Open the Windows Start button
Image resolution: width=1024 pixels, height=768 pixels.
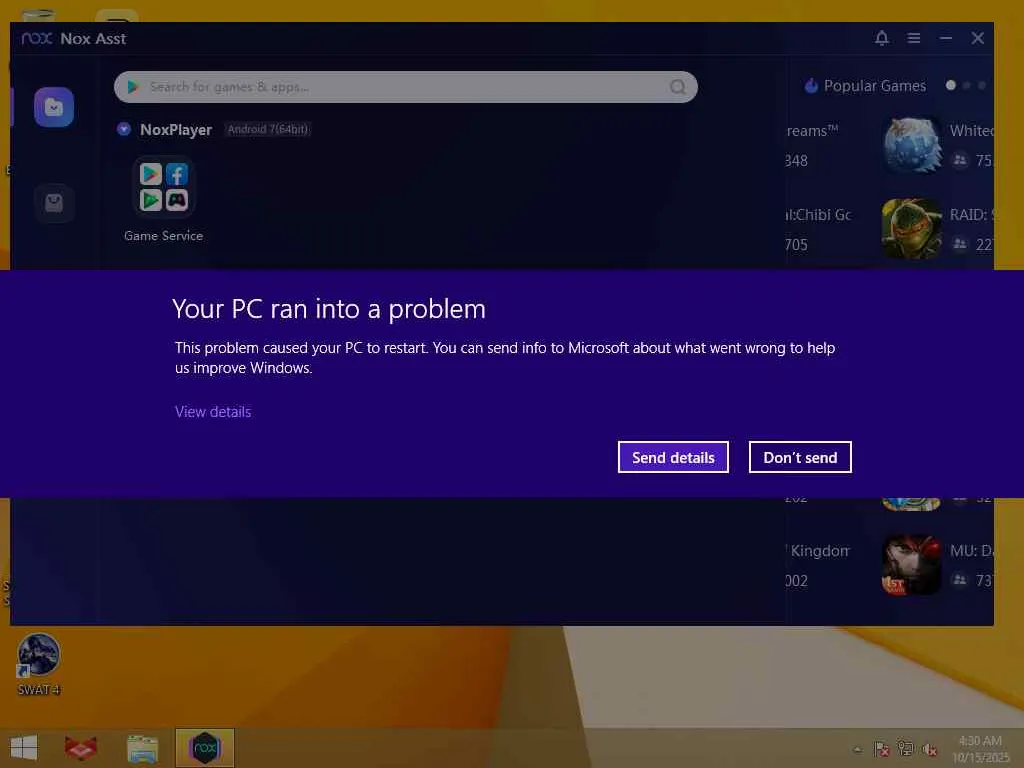tap(24, 748)
